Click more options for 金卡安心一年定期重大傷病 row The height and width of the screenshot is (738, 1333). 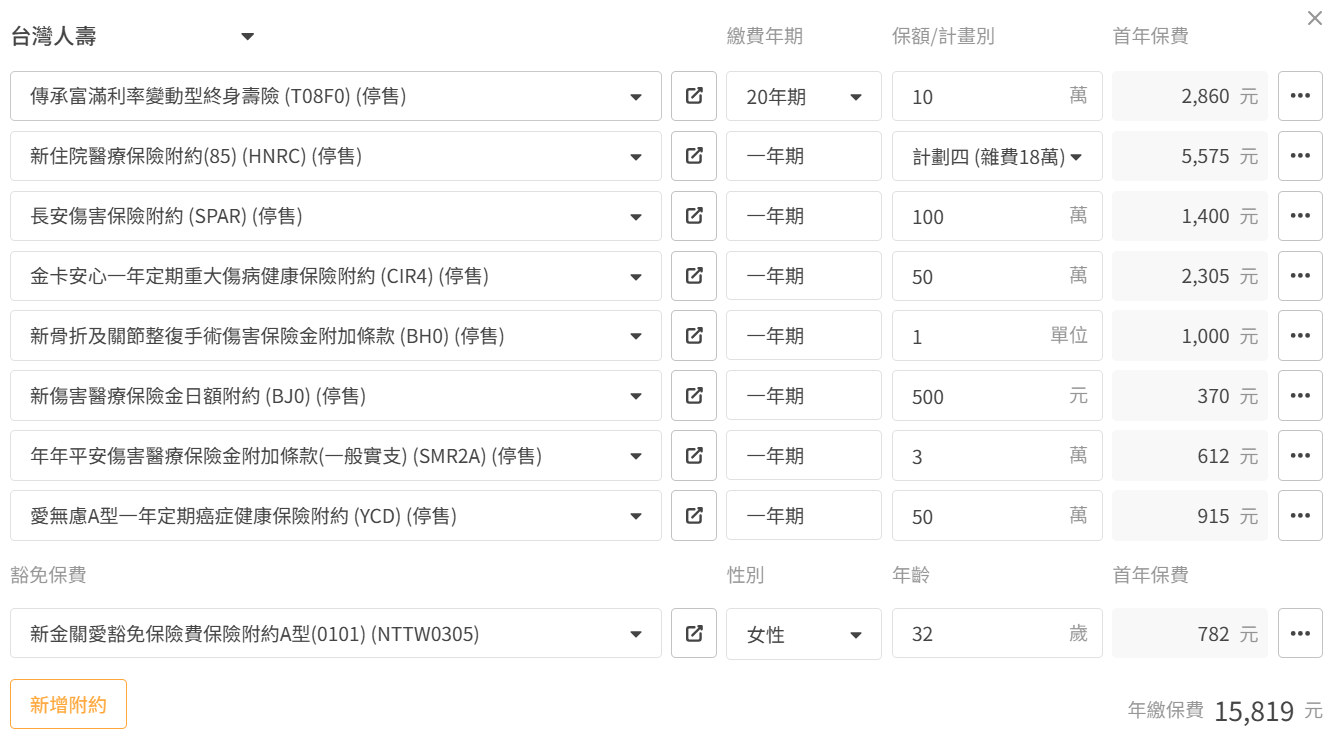click(x=1300, y=276)
